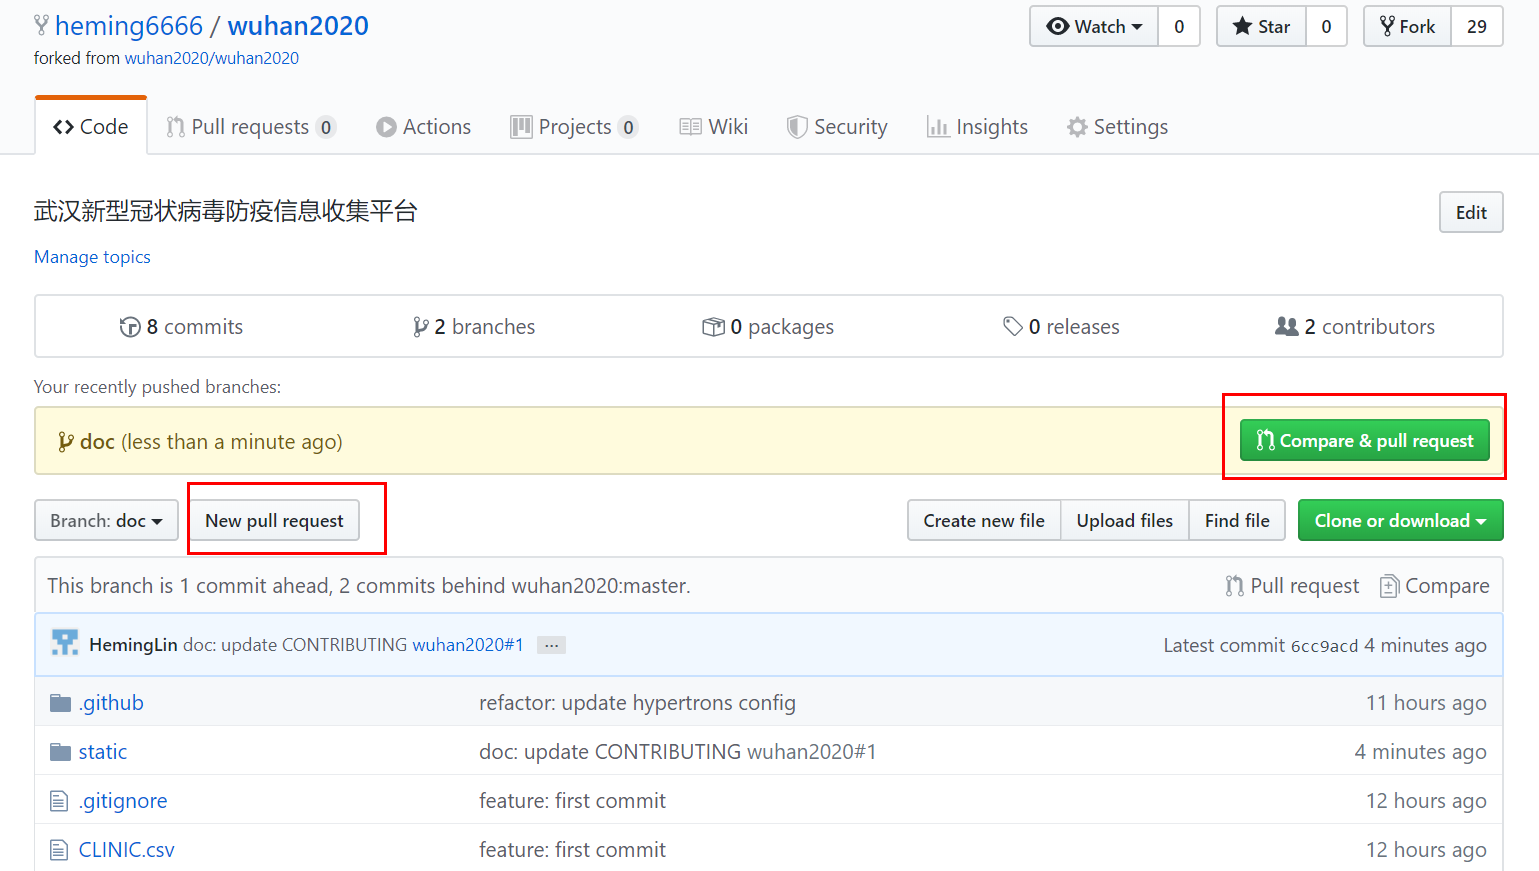1539x871 pixels.
Task: Open .gitignore row's feature: first commit message
Action: pyautogui.click(x=572, y=801)
